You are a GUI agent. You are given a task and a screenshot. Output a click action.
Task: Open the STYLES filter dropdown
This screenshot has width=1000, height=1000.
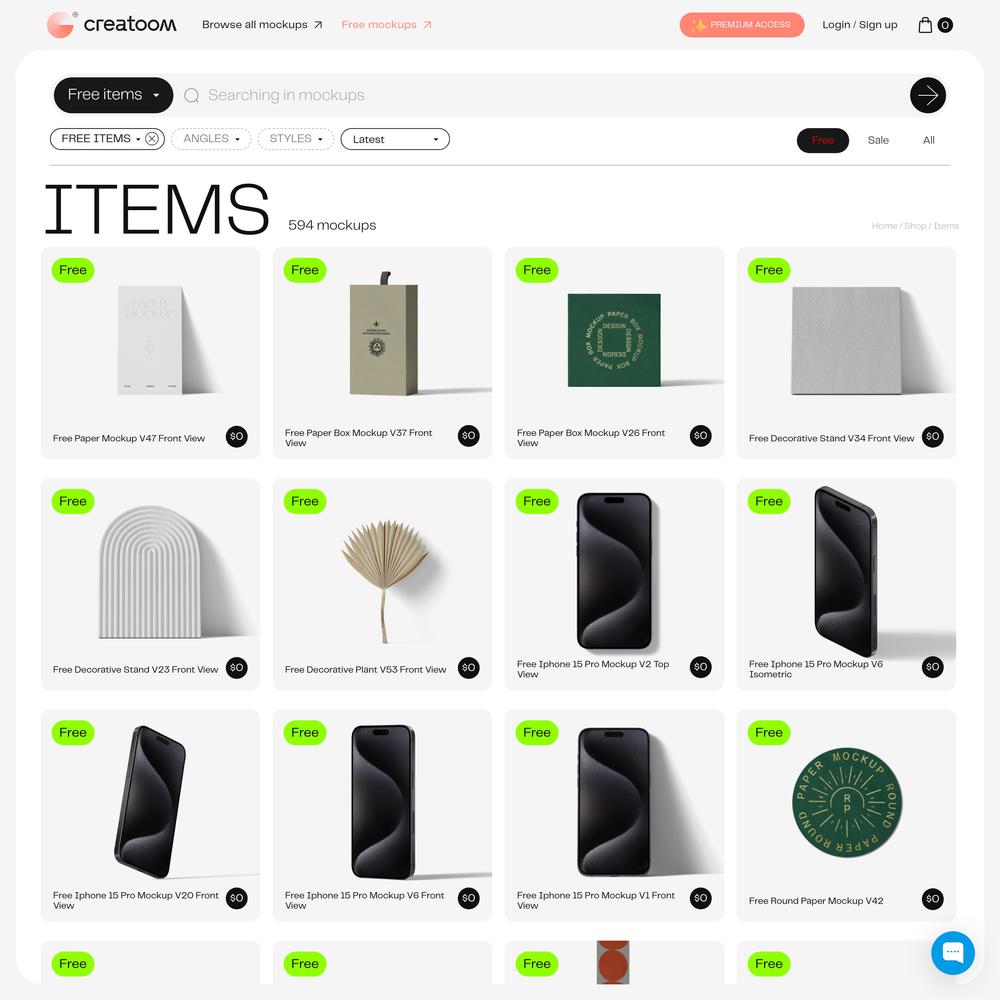pyautogui.click(x=296, y=139)
